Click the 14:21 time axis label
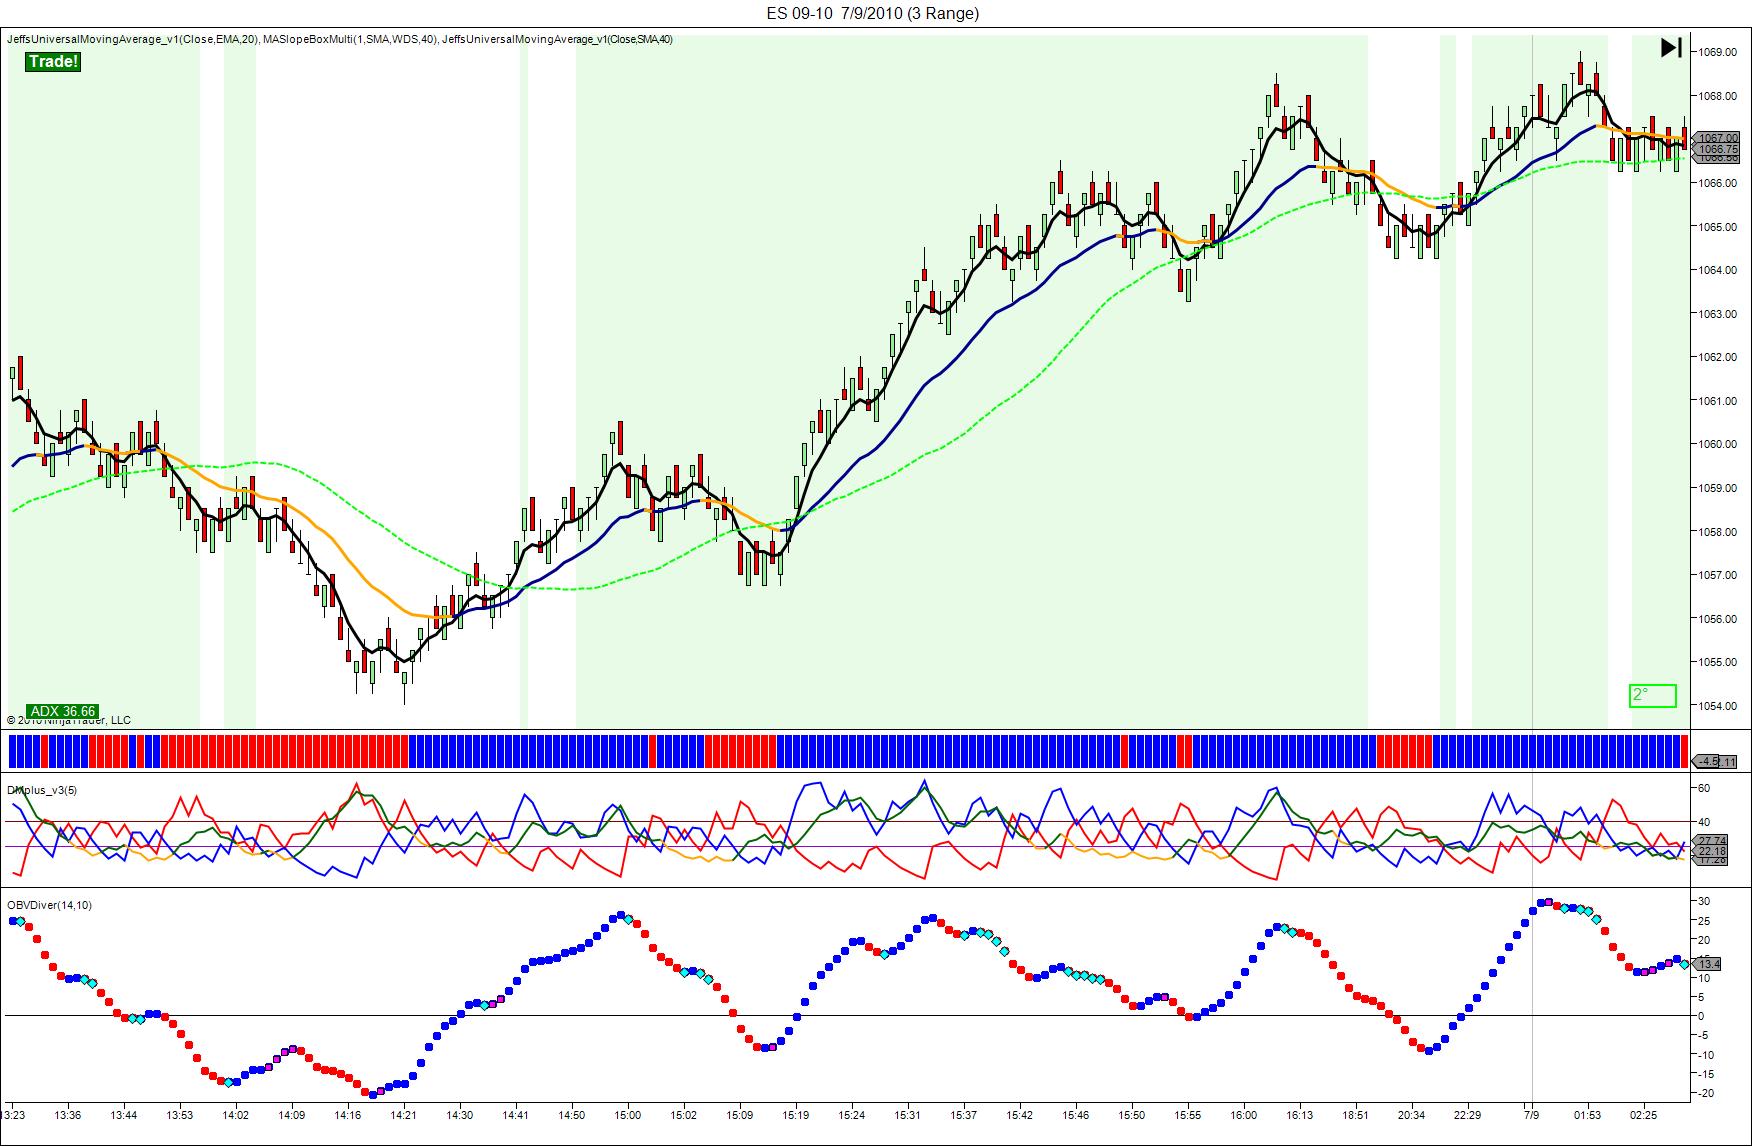Viewport: 1752px width, 1146px height. coord(403,1114)
